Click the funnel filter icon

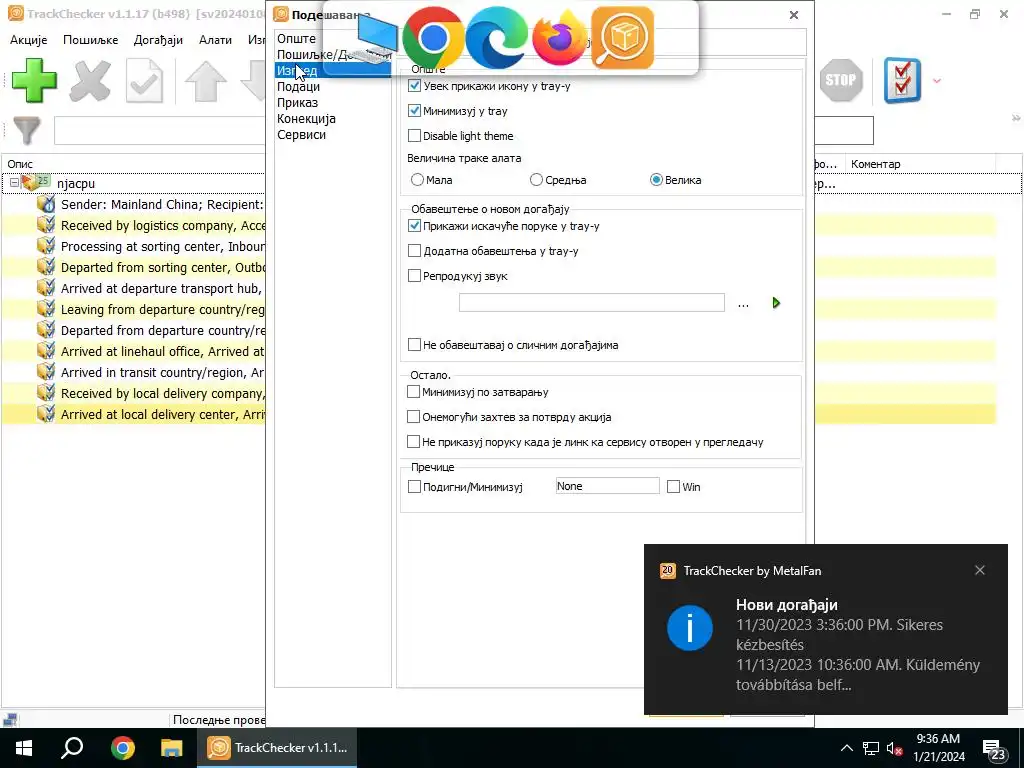tap(27, 131)
